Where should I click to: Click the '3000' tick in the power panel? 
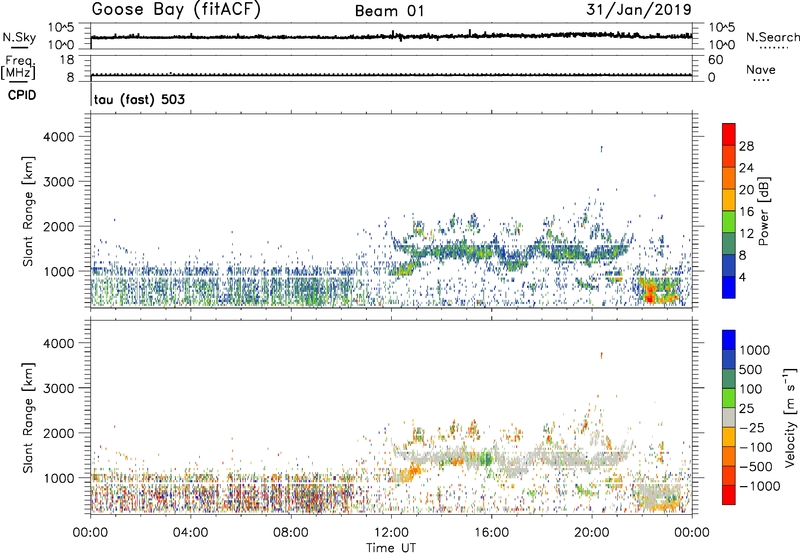(59, 182)
